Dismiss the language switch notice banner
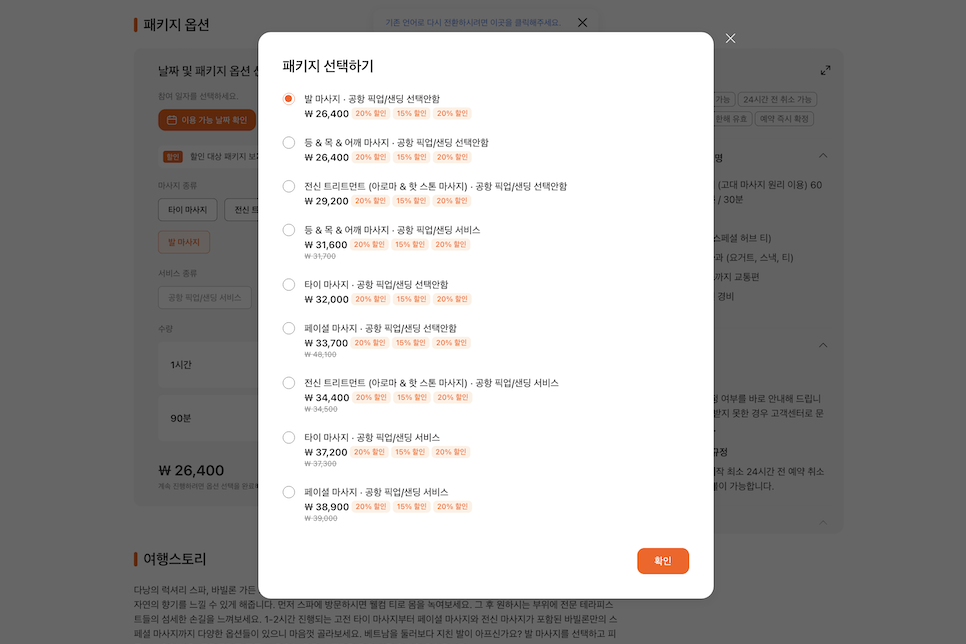Screen dimensions: 966x644 [582, 23]
